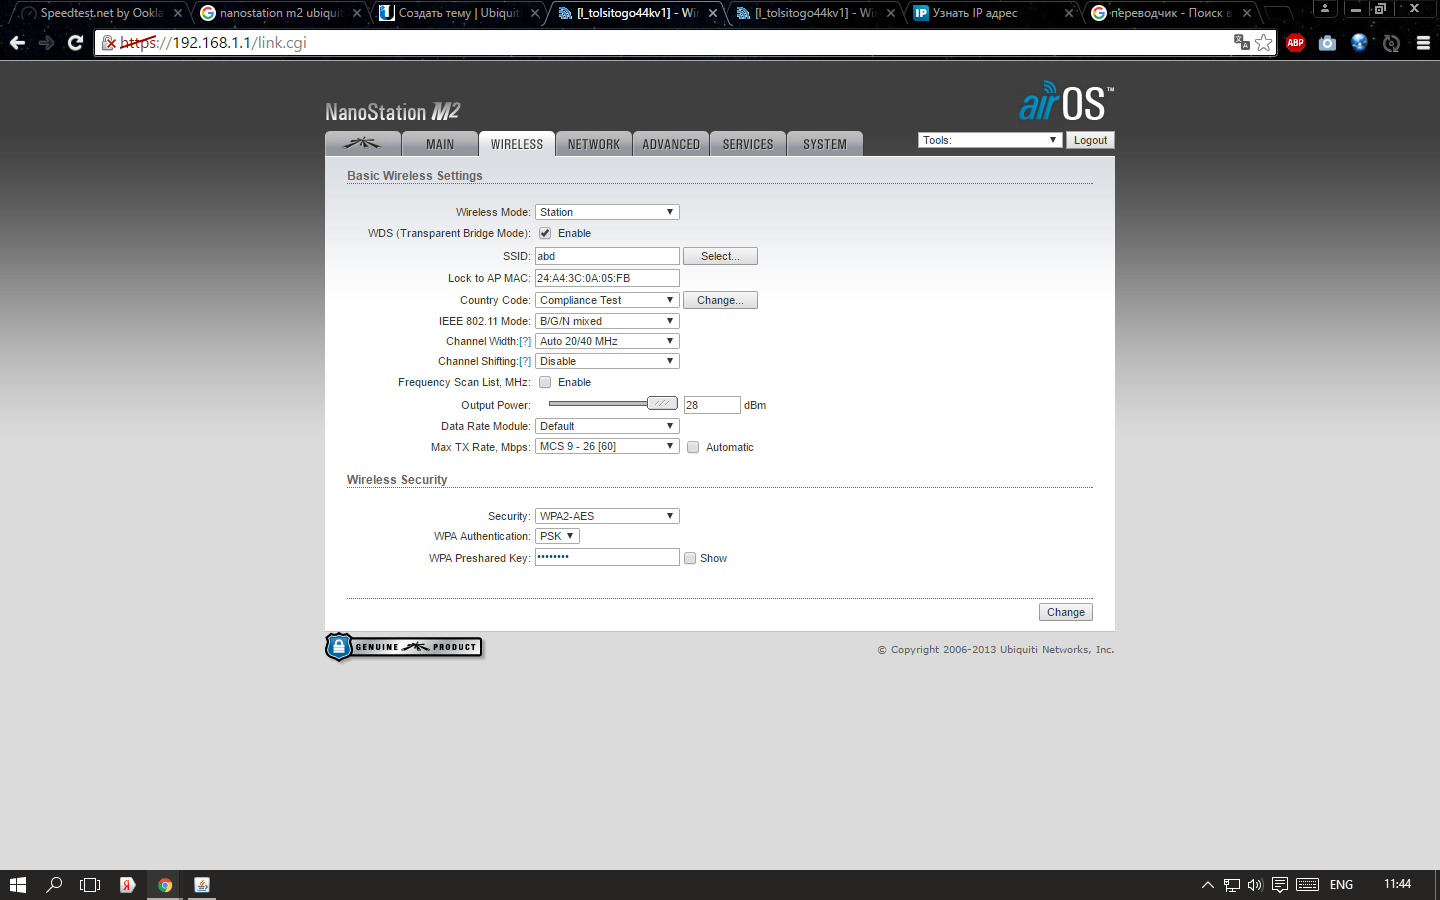Go forward in browser history
The width and height of the screenshot is (1440, 900).
pyautogui.click(x=46, y=43)
